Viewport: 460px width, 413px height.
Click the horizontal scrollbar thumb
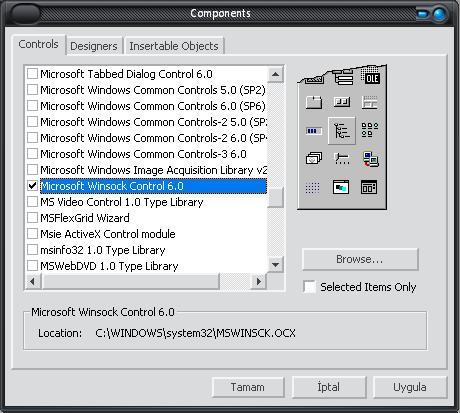point(130,281)
